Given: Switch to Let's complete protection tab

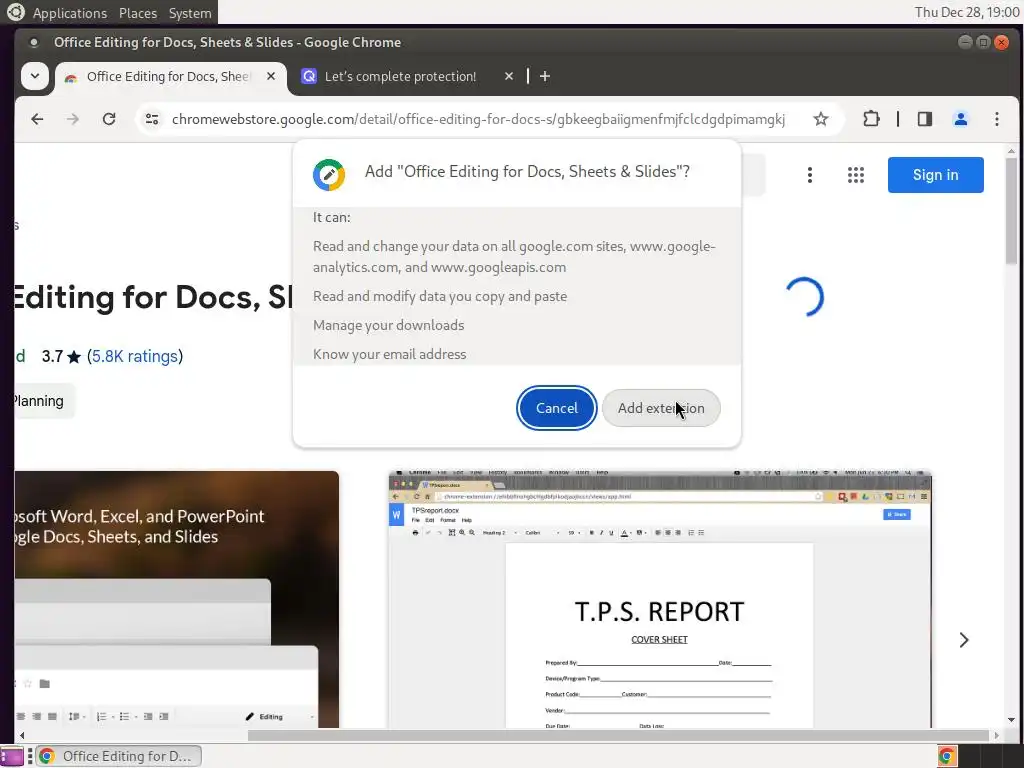Looking at the screenshot, I should tap(400, 76).
